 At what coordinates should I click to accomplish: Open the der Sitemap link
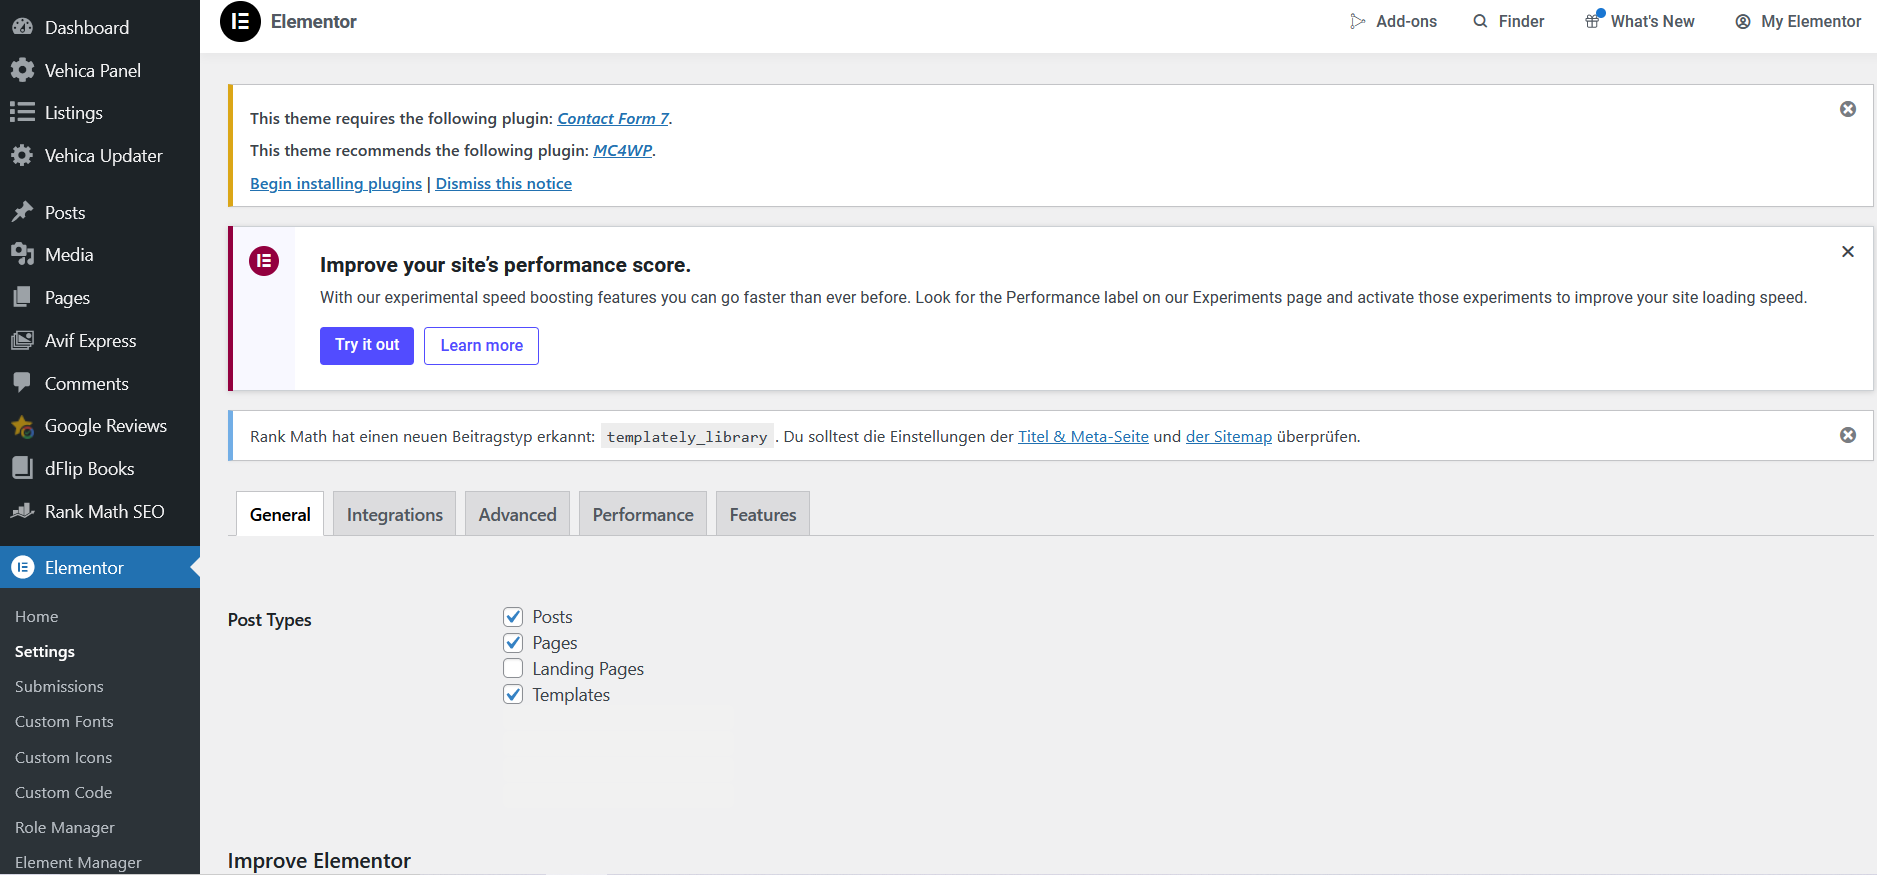pyautogui.click(x=1229, y=436)
